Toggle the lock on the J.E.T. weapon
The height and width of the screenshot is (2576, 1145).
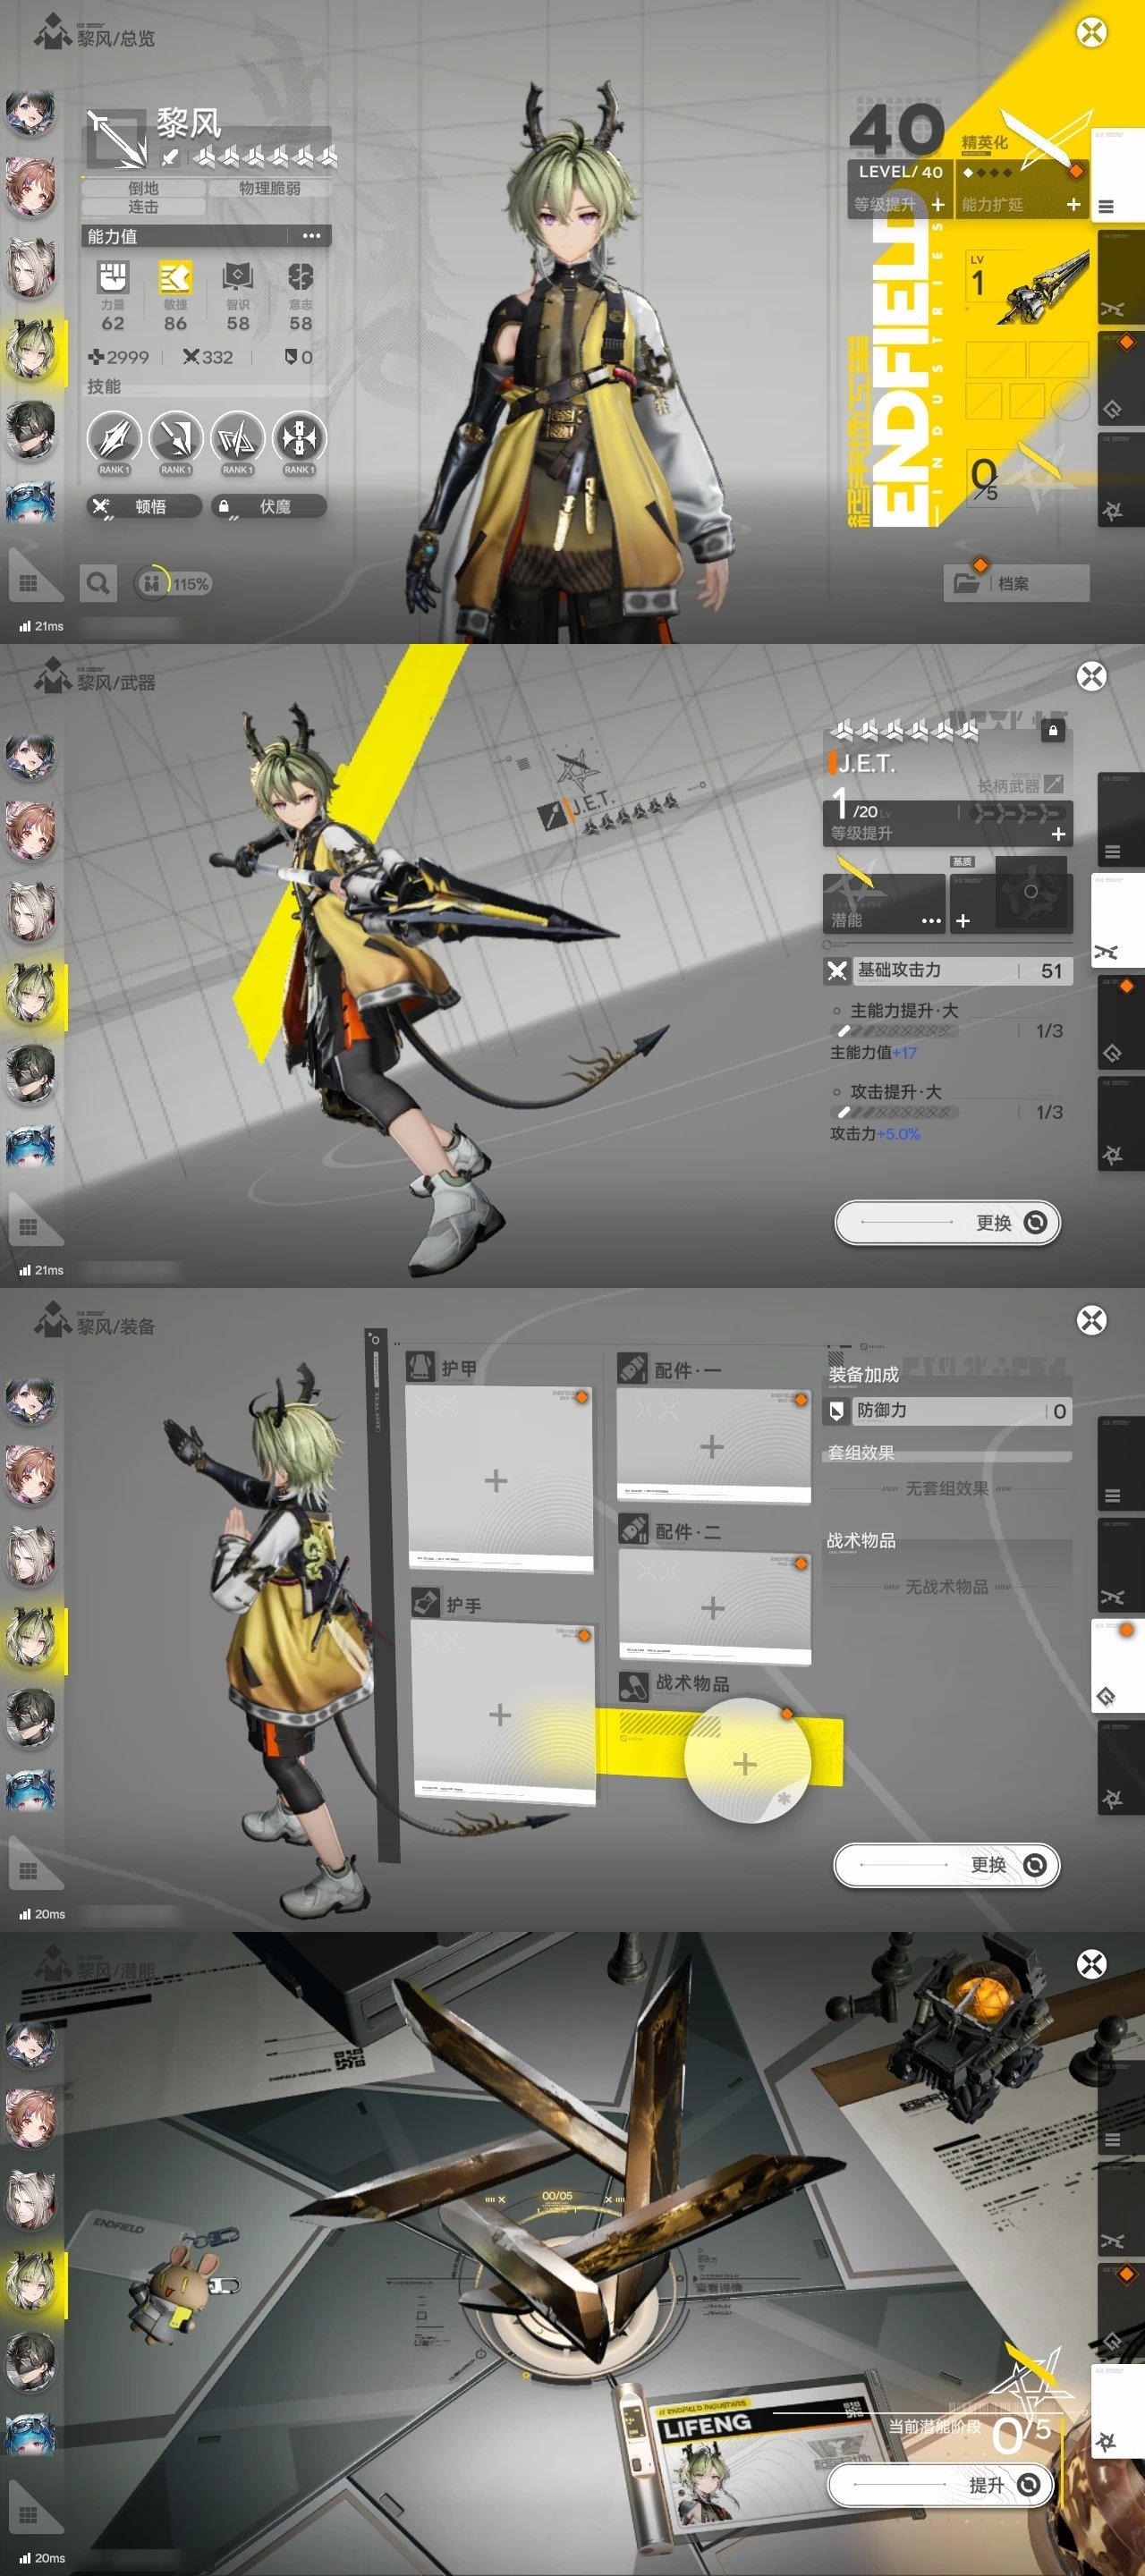tap(1052, 731)
